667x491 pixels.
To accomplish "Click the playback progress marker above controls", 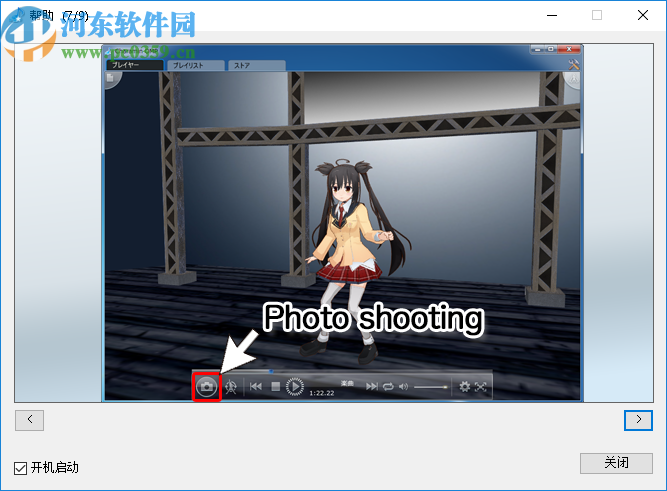I will click(x=271, y=371).
